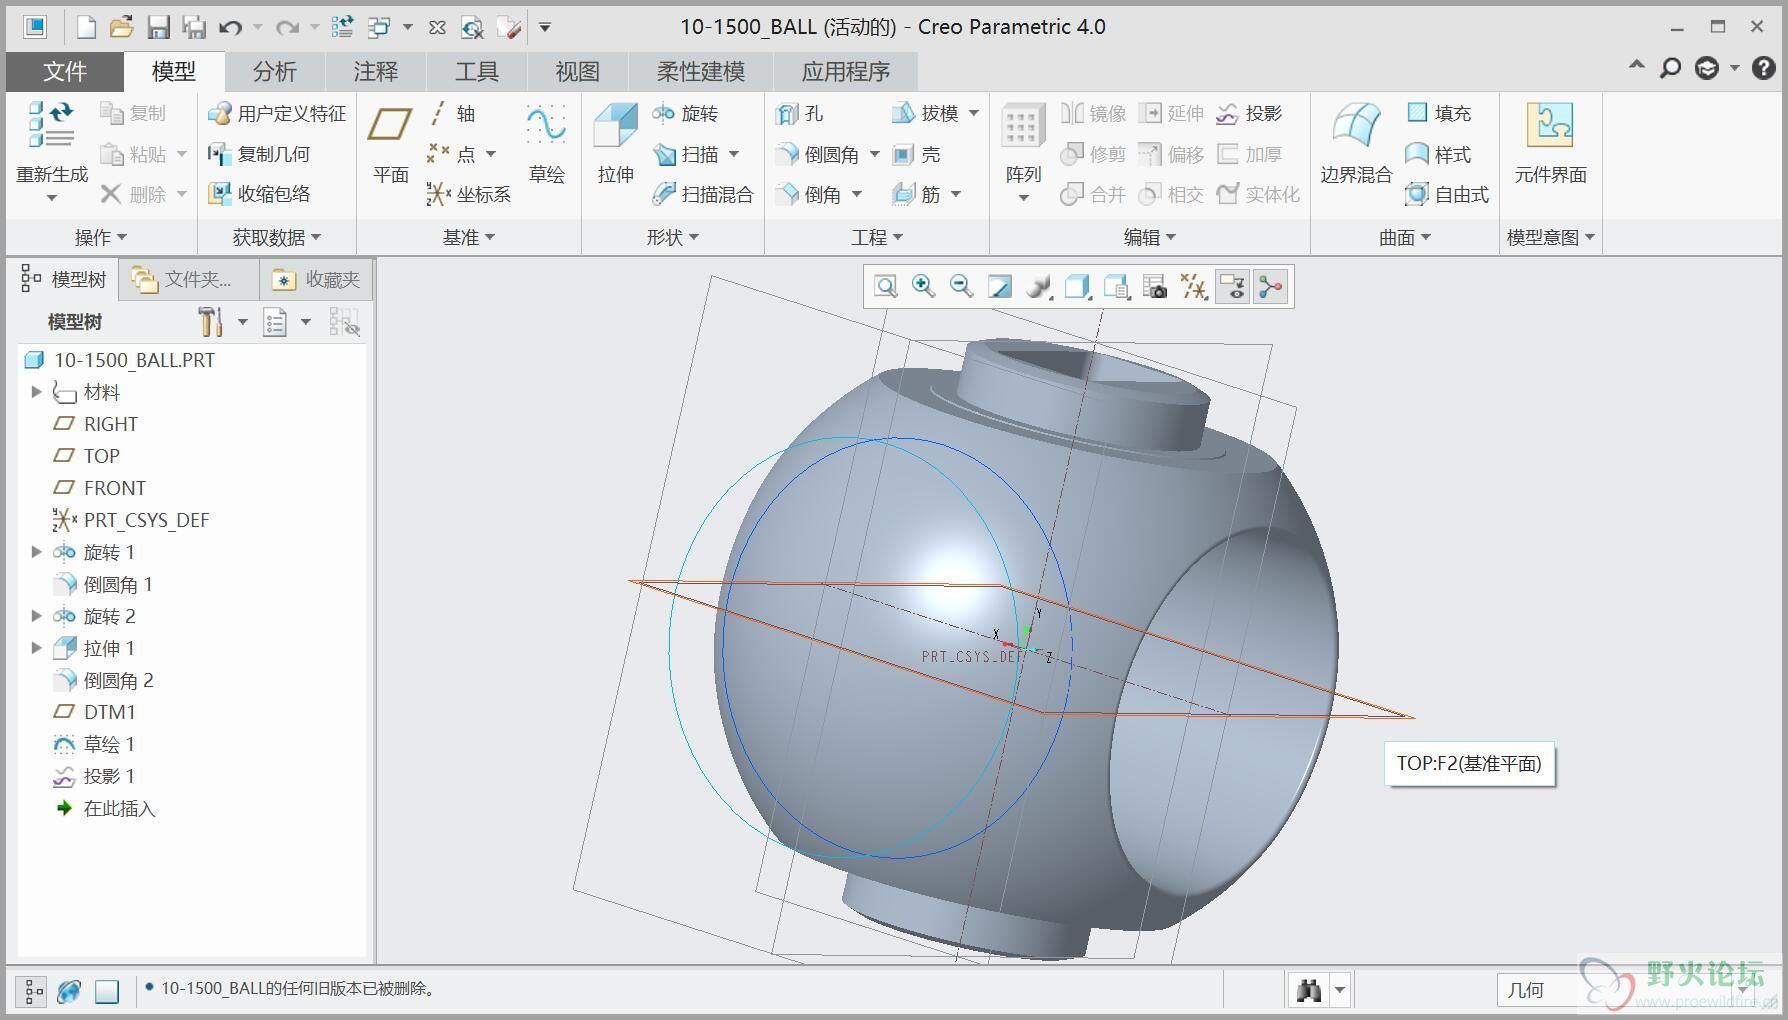Select 投影 1 in the model tree

tap(94, 776)
